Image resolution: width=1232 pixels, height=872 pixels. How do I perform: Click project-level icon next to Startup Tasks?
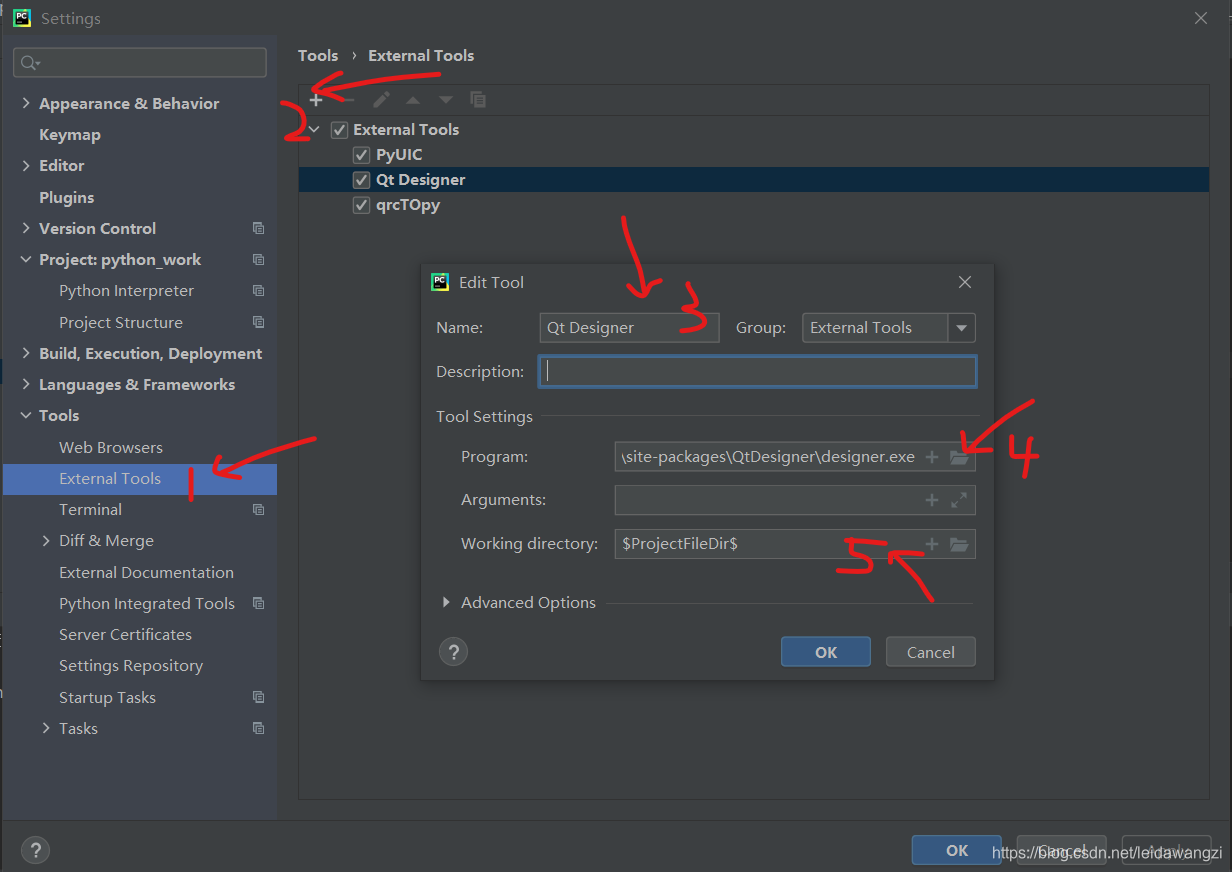click(258, 697)
